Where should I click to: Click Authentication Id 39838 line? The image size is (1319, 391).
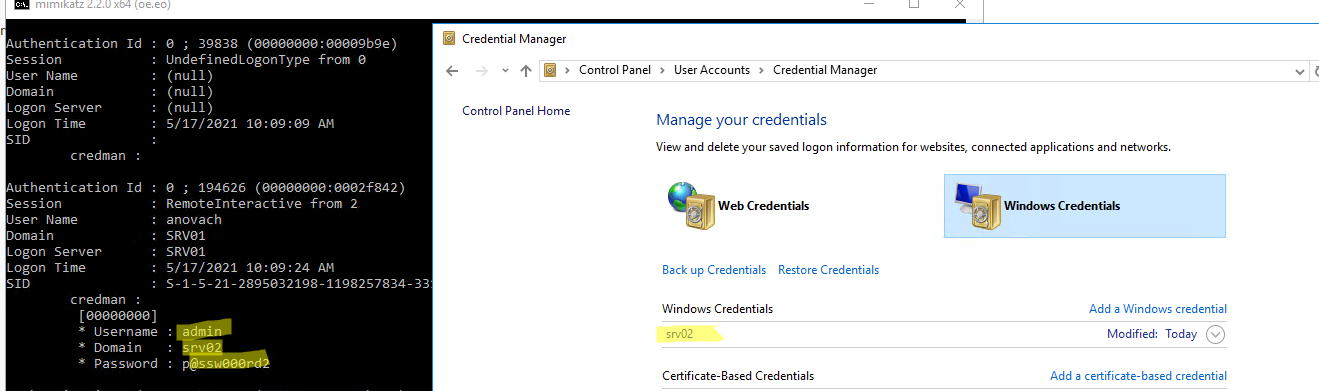(x=202, y=44)
